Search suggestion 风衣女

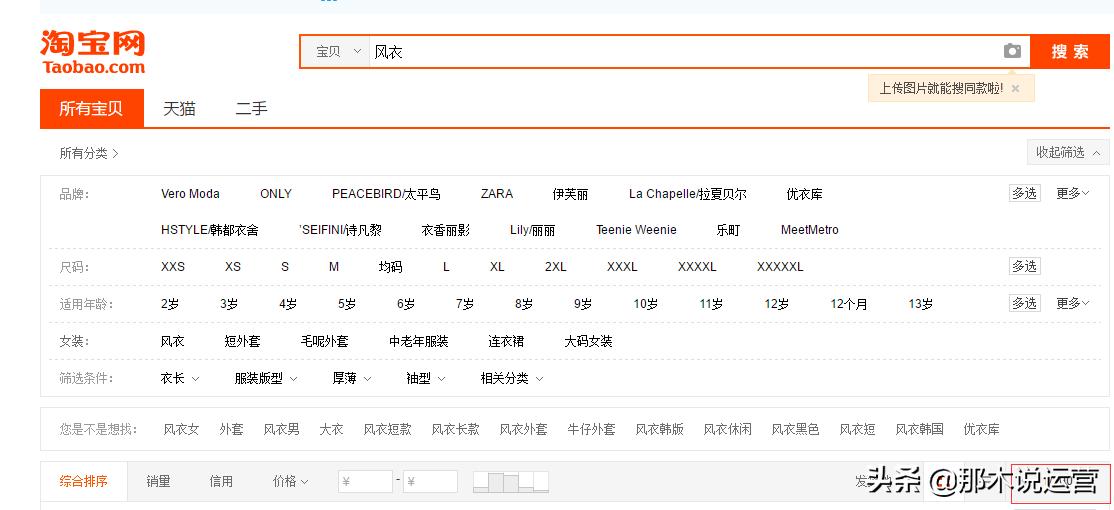pos(181,430)
